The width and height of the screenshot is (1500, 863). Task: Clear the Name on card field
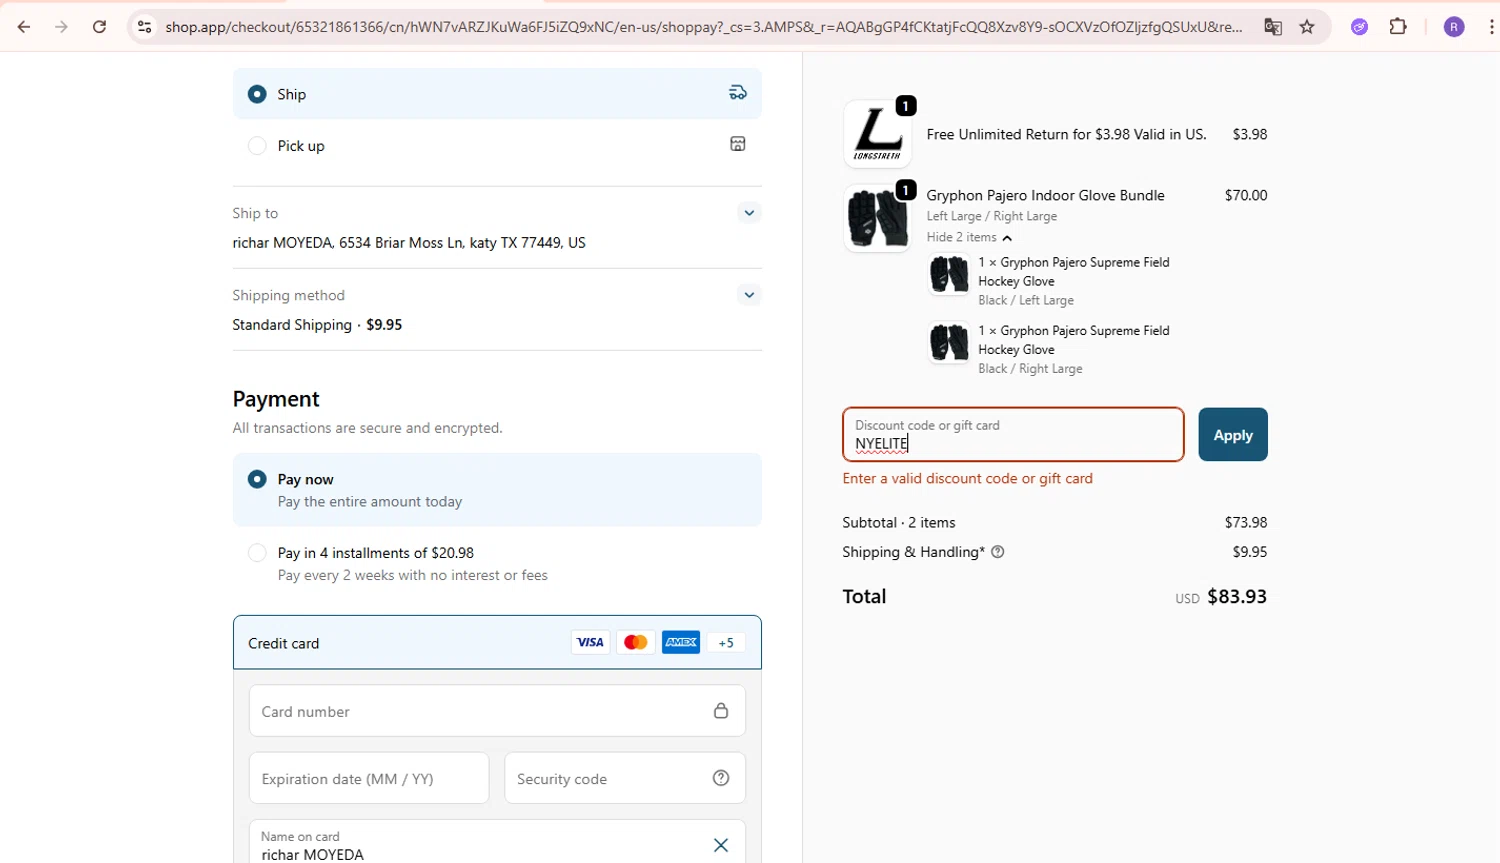[x=720, y=845]
